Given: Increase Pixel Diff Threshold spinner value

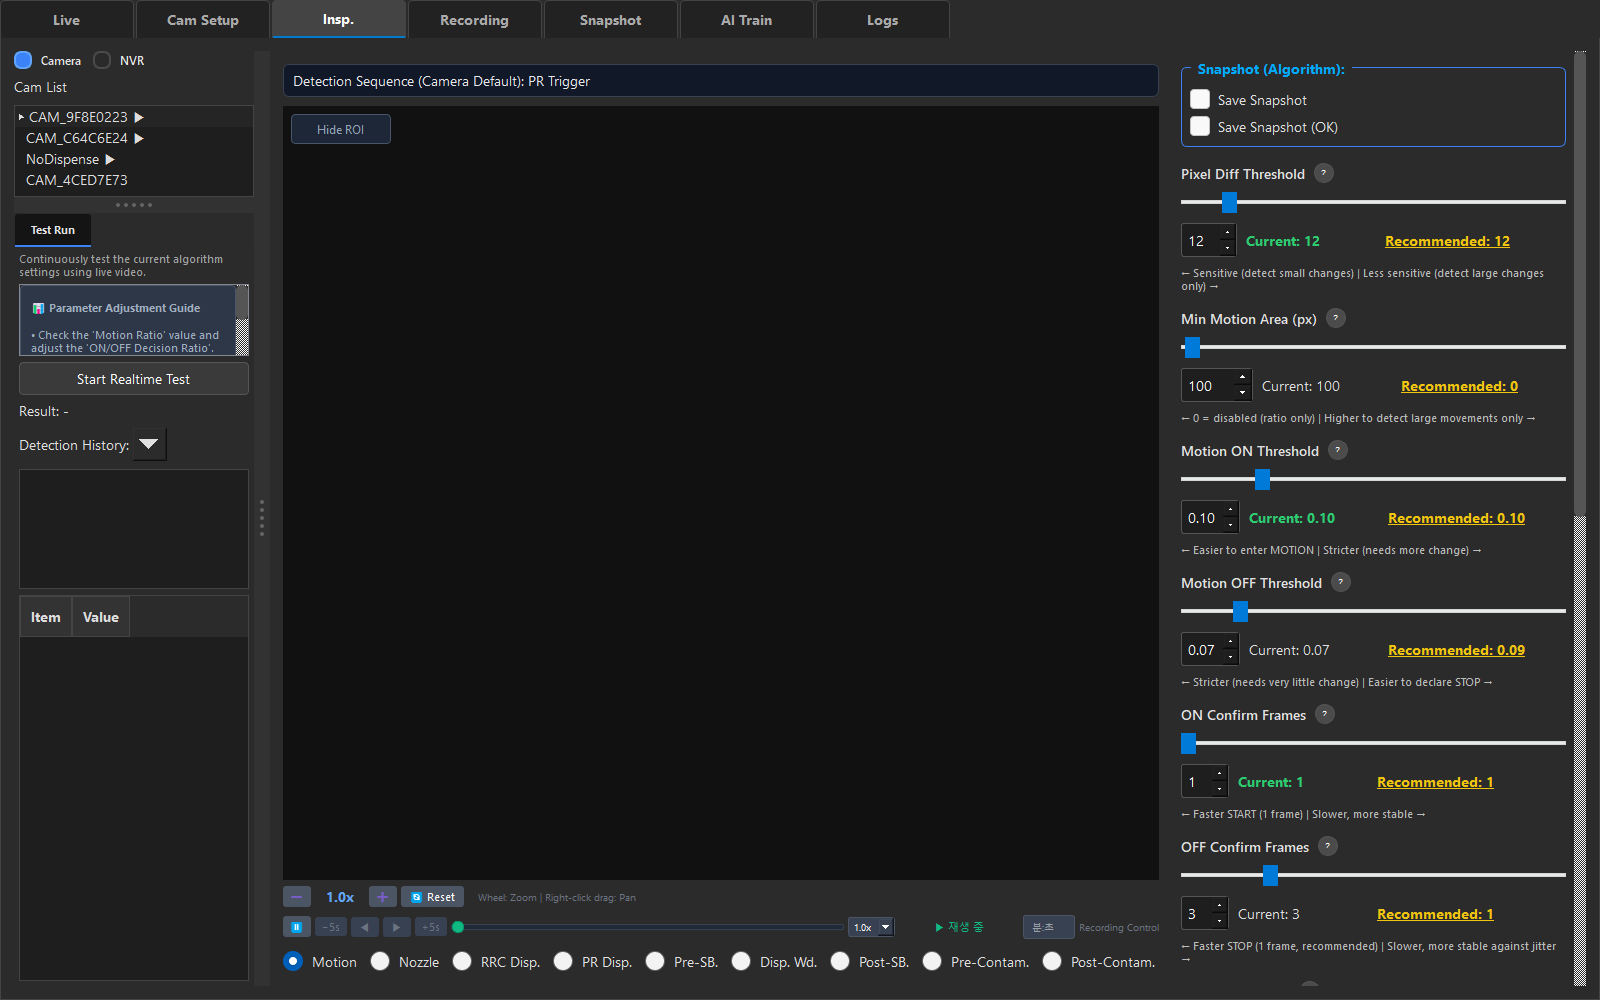Looking at the screenshot, I should click(x=1228, y=233).
